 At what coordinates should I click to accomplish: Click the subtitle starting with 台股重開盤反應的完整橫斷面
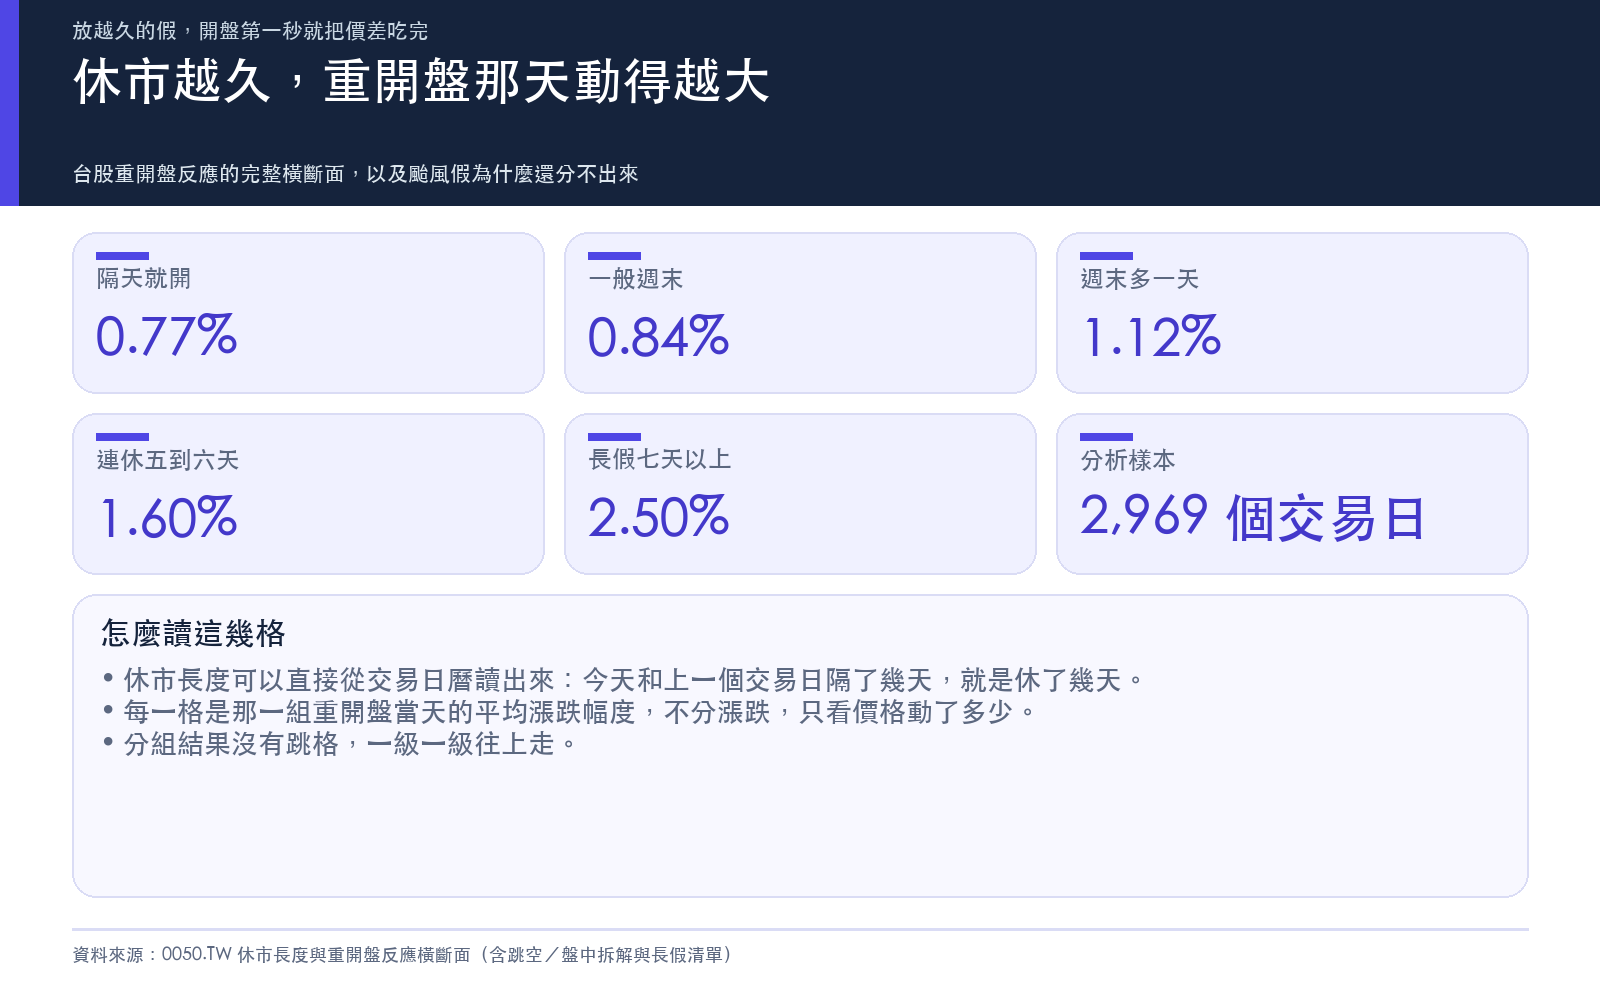pyautogui.click(x=355, y=174)
